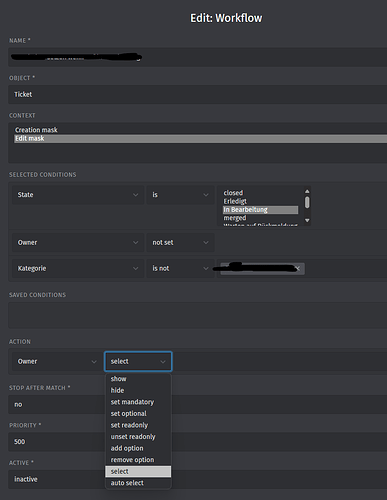Click the Object field showing Ticket
Screen dimensions: 387x500
click(198, 94)
